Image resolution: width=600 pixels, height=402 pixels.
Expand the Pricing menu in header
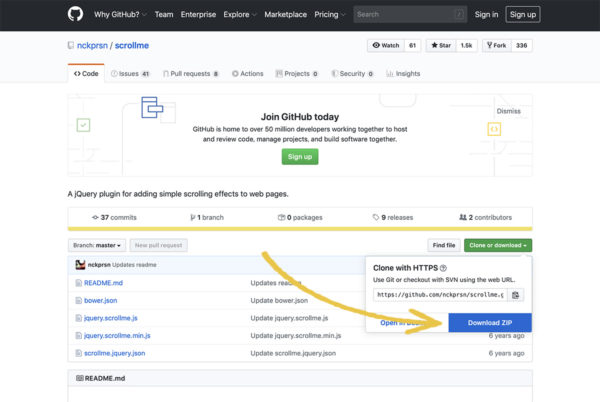(329, 15)
